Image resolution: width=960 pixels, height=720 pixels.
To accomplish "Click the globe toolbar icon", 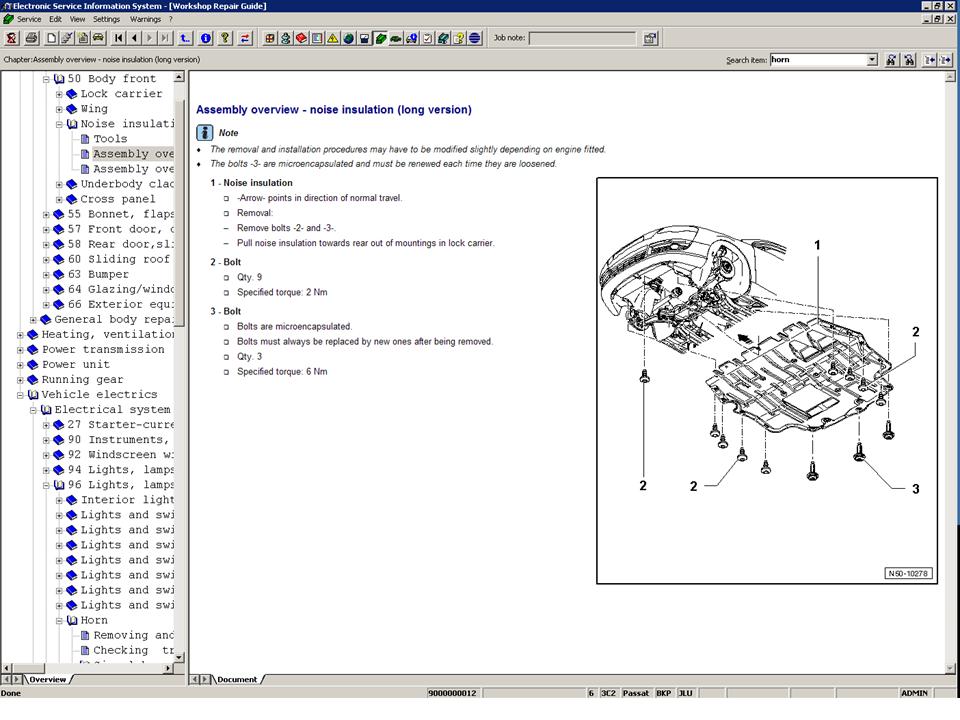I will 348,38.
